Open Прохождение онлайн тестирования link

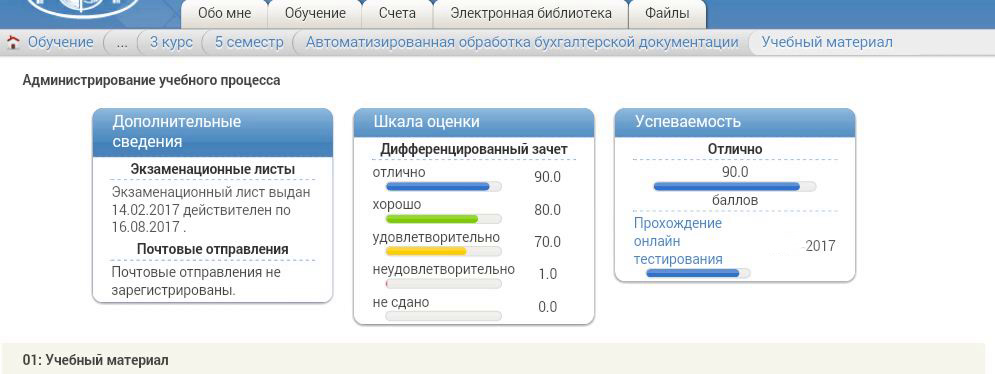coord(678,241)
